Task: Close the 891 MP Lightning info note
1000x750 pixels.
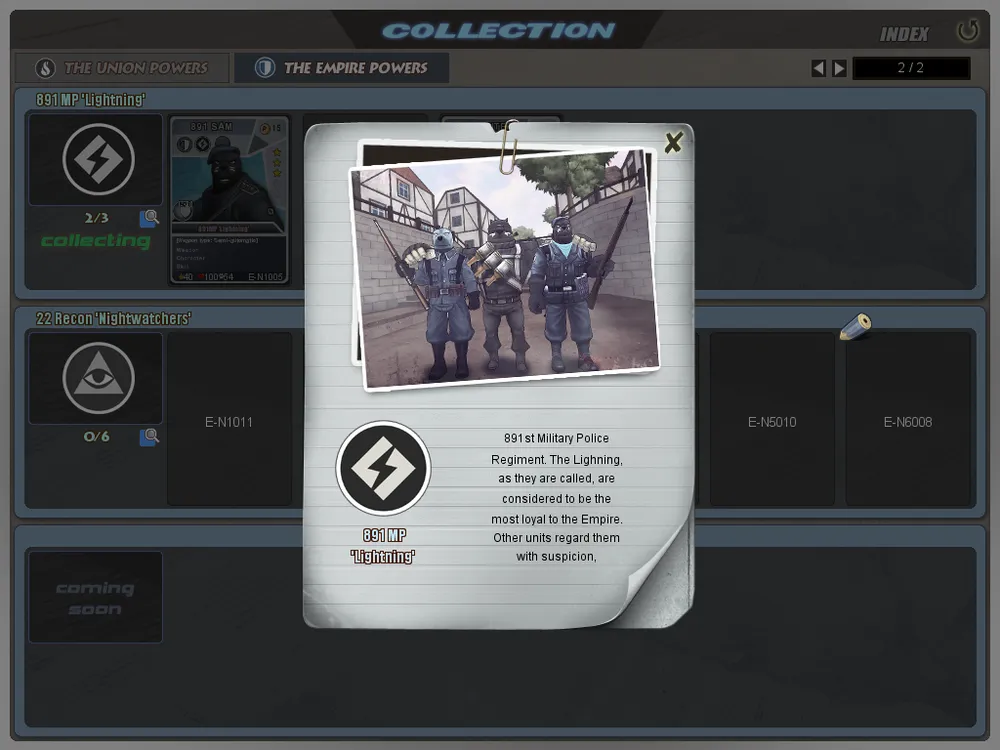Action: click(x=673, y=142)
